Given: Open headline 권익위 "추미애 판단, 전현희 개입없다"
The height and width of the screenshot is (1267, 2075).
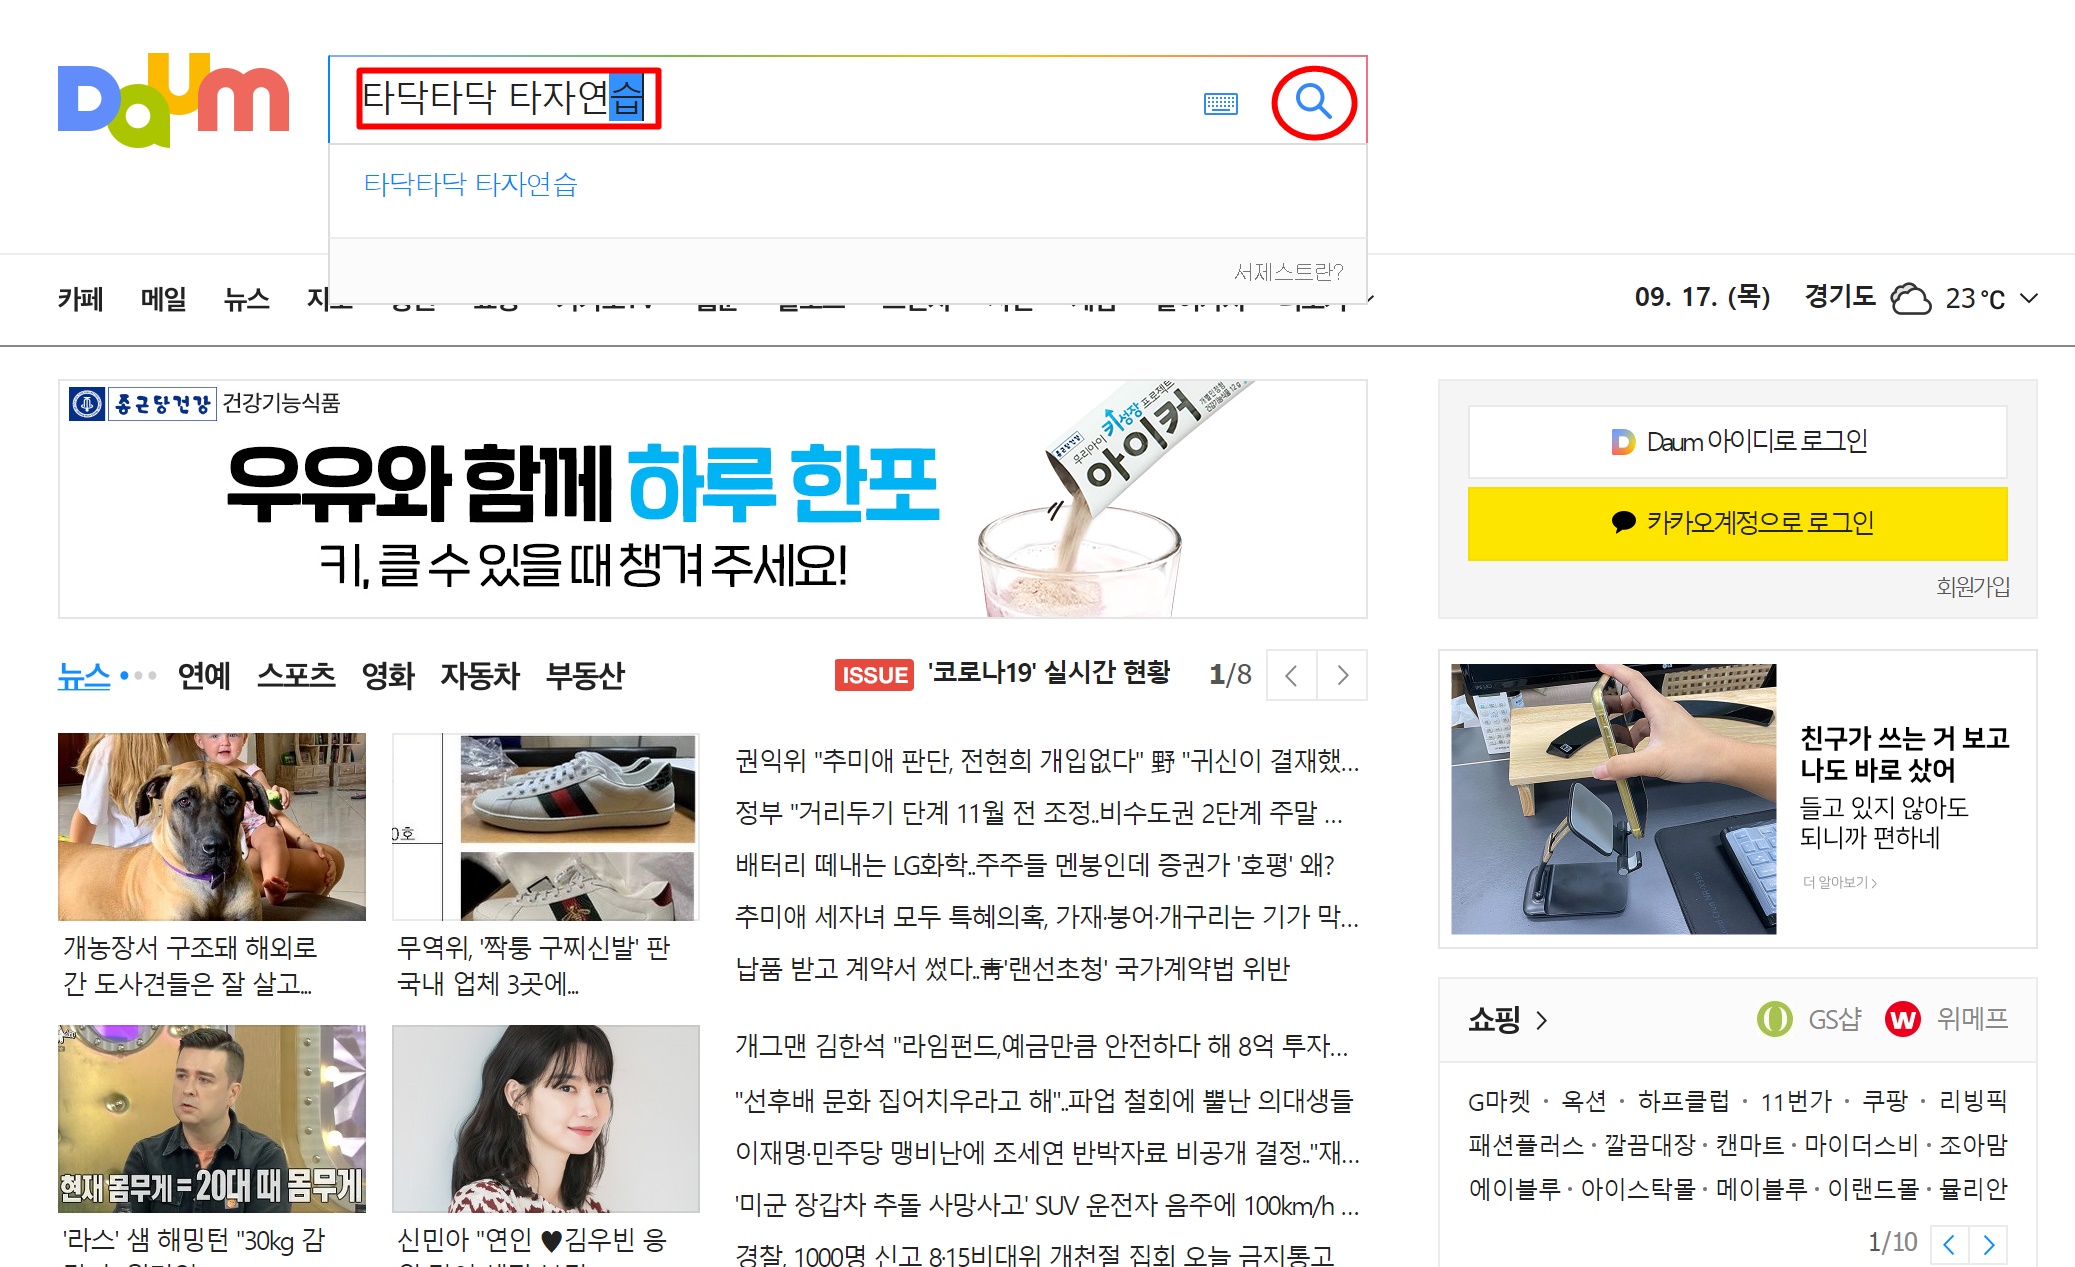Looking at the screenshot, I should click(x=1046, y=761).
